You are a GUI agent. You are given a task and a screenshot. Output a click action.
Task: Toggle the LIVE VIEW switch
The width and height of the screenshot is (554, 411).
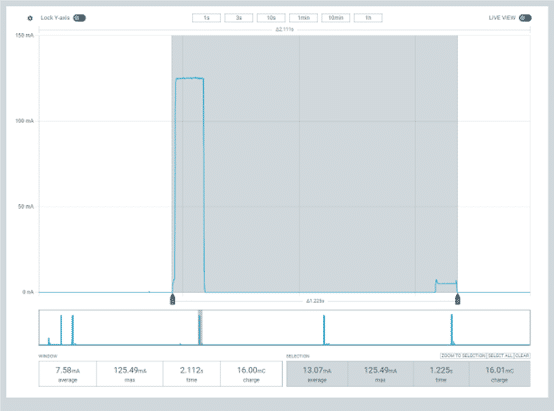[525, 18]
